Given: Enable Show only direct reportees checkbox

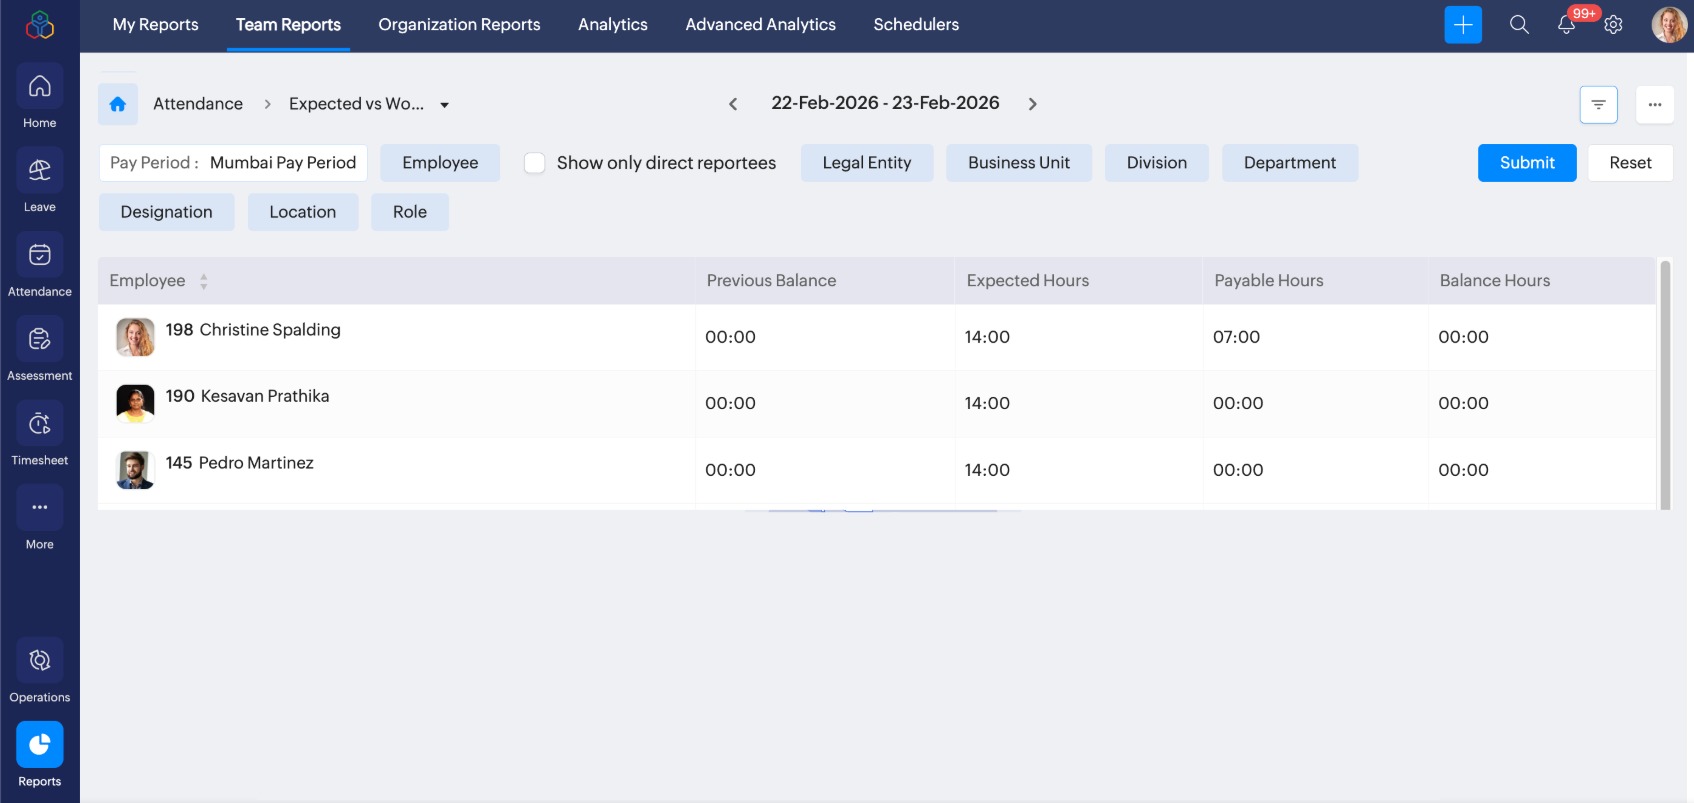Looking at the screenshot, I should coord(535,163).
